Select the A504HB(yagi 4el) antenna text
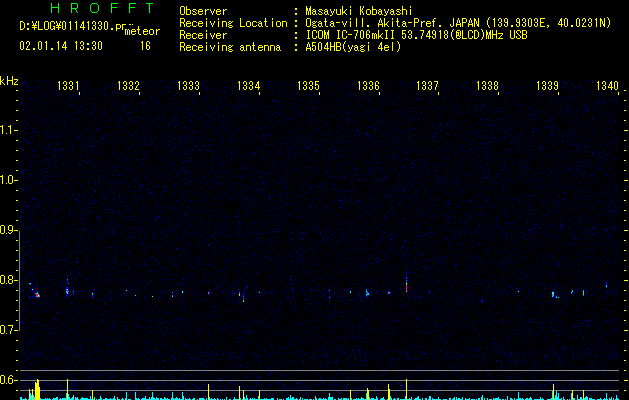Image resolution: width=629 pixels, height=400 pixels. point(353,47)
